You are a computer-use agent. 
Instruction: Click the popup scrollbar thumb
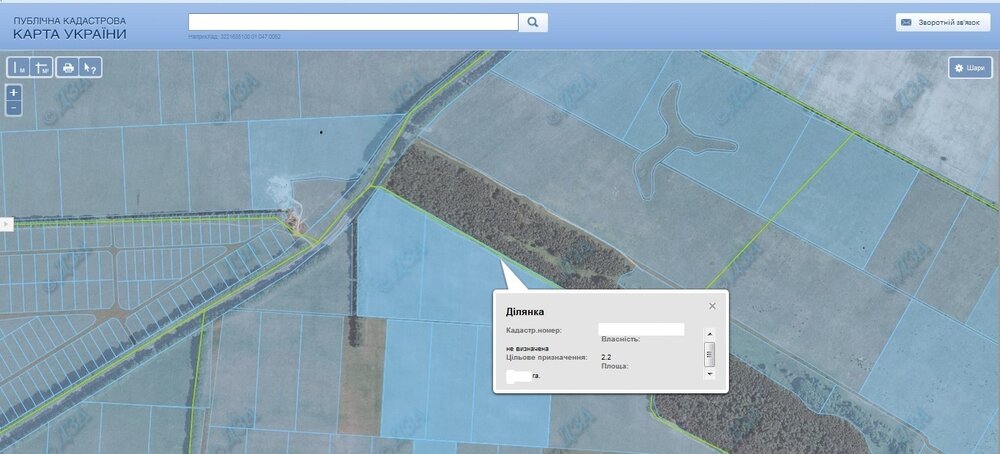[x=710, y=353]
